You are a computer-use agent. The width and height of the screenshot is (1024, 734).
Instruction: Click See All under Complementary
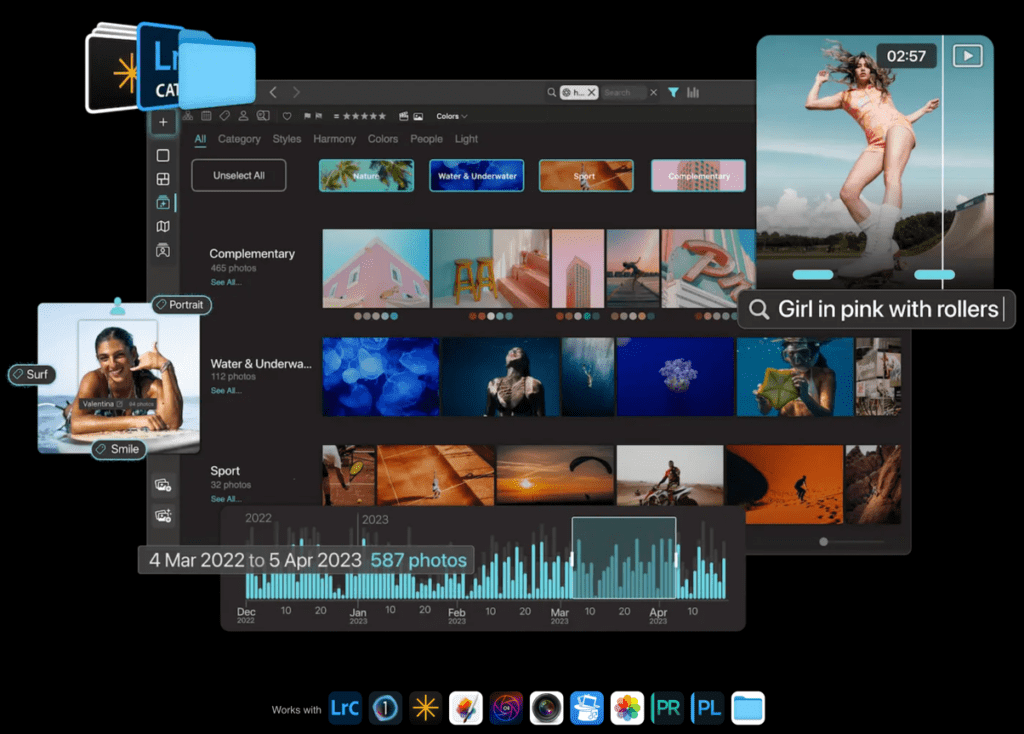coord(225,283)
